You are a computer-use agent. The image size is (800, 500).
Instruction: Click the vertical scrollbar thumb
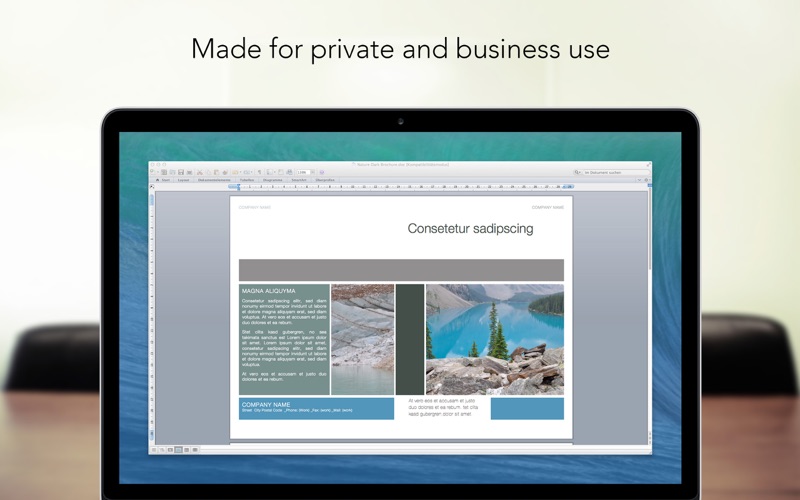click(x=649, y=230)
